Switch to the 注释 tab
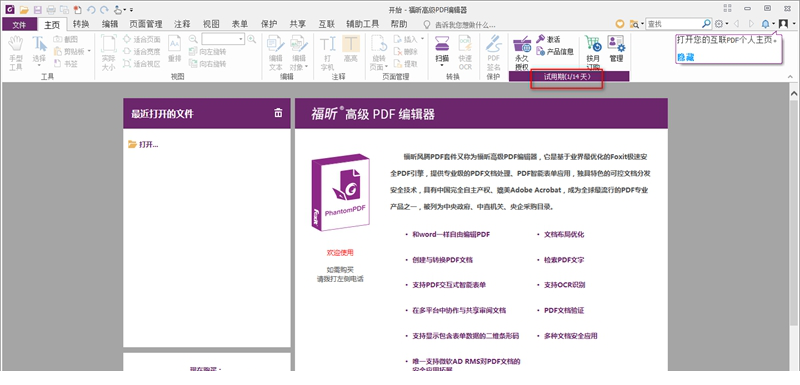The height and width of the screenshot is (385, 800). click(x=182, y=24)
